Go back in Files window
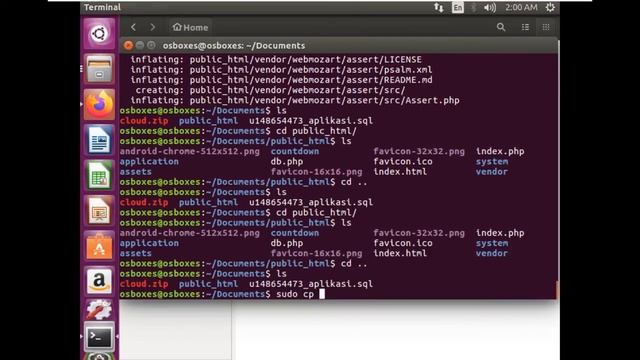The height and width of the screenshot is (360, 640). pos(133,27)
